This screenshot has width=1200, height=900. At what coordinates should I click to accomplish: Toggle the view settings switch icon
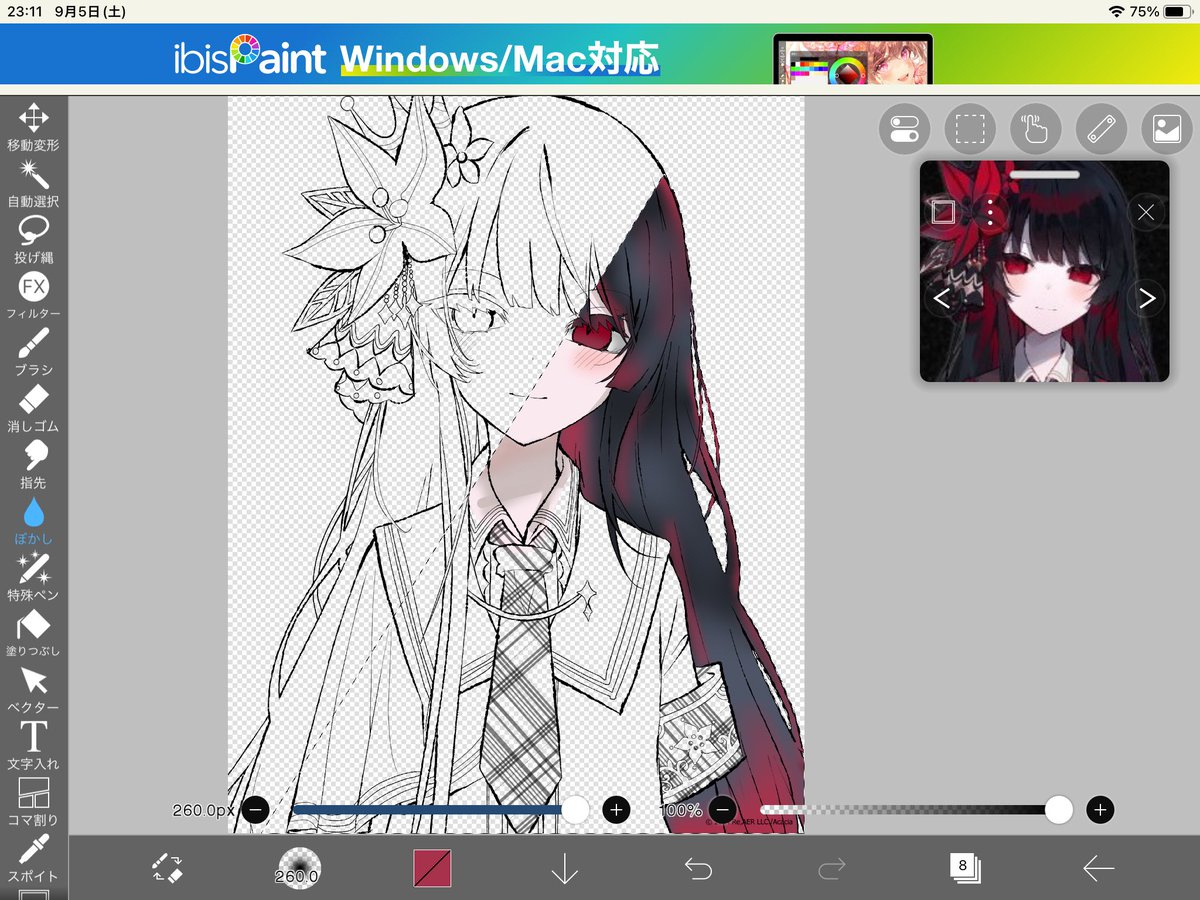click(x=904, y=129)
